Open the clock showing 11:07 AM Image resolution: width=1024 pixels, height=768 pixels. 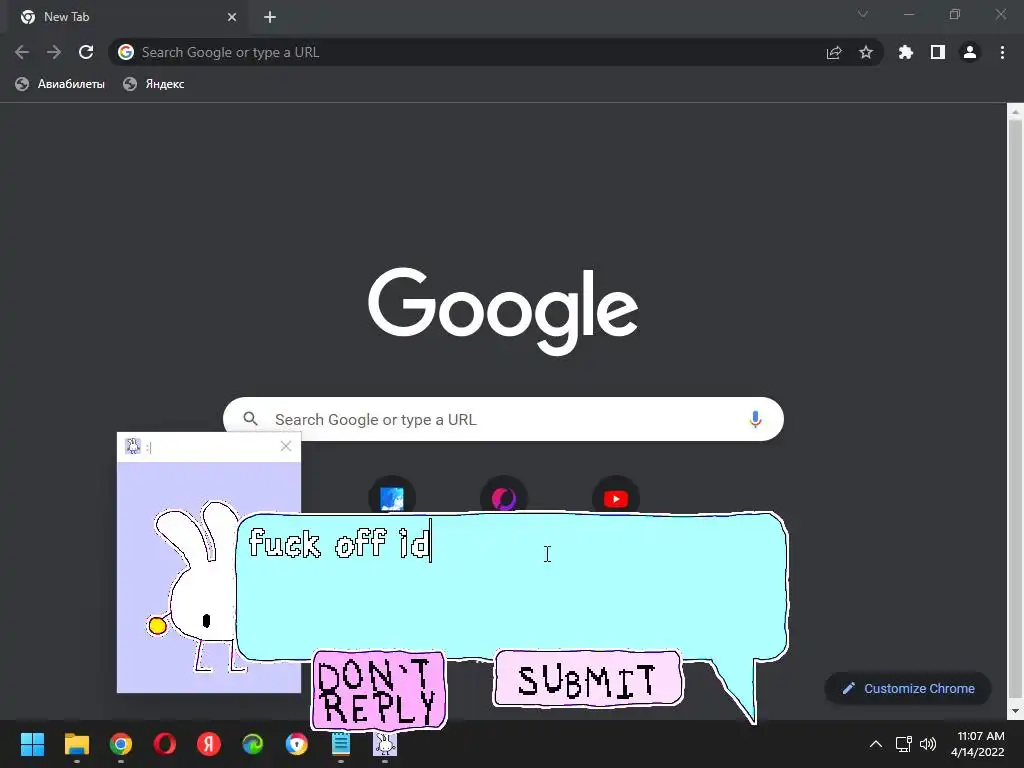tap(978, 744)
